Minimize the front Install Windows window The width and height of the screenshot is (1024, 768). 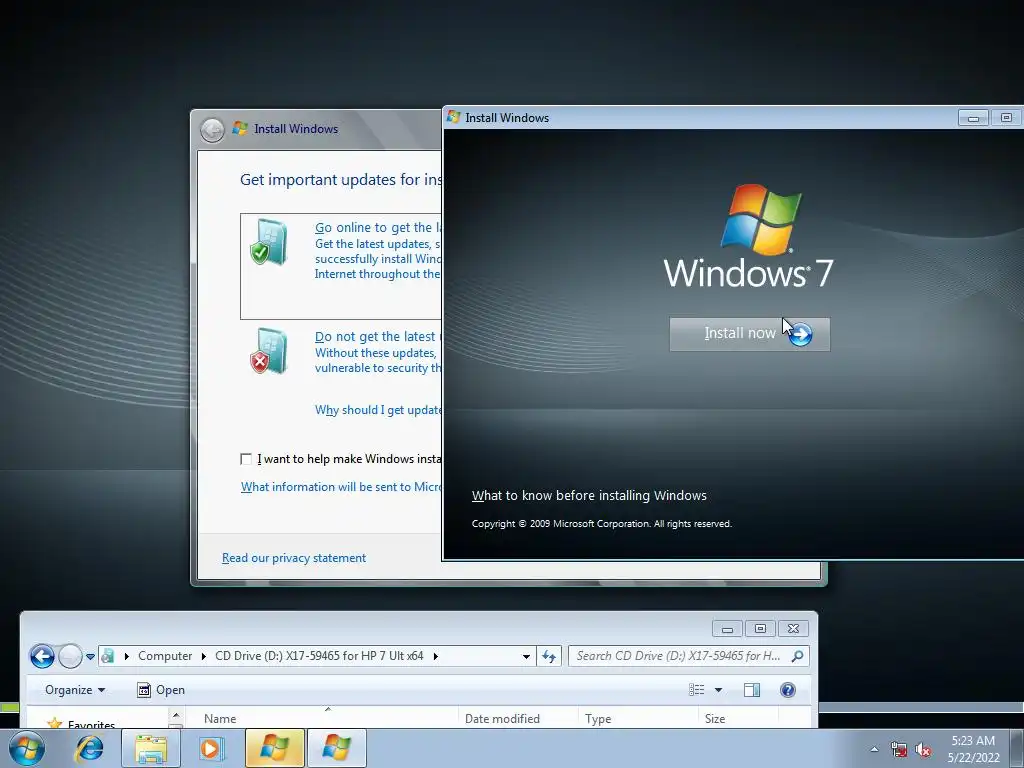coord(973,118)
